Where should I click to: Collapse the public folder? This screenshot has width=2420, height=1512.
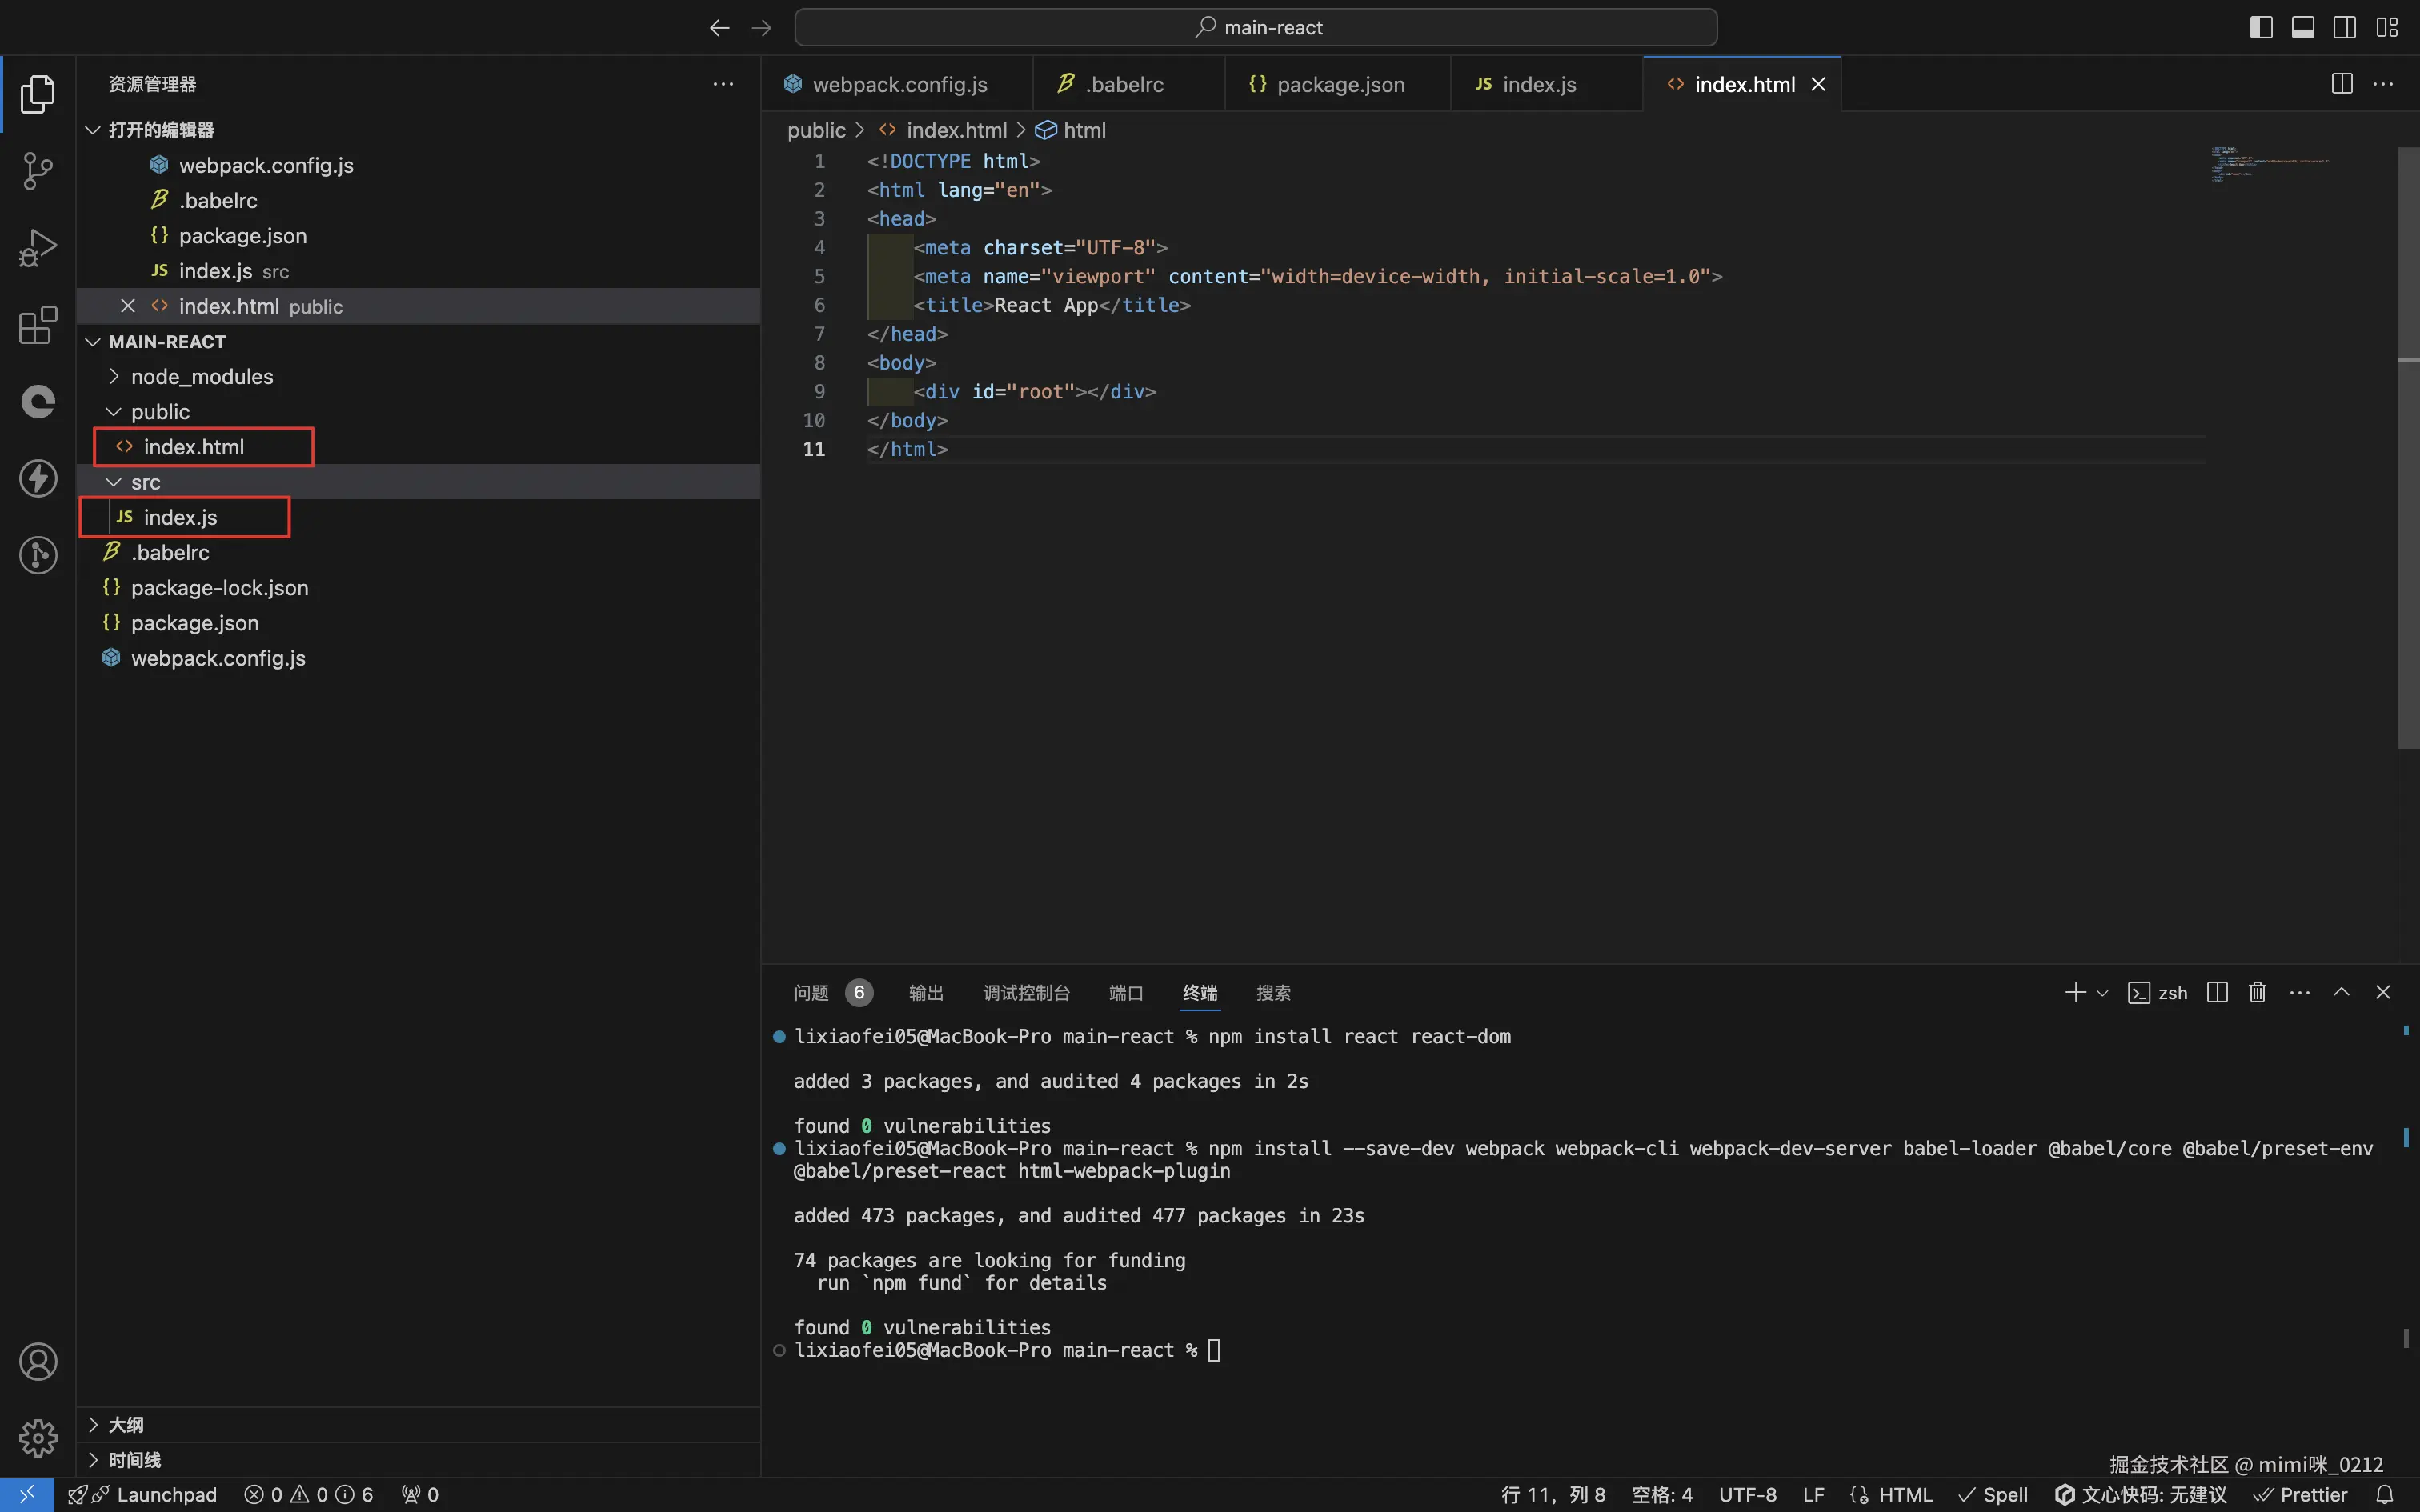point(160,411)
